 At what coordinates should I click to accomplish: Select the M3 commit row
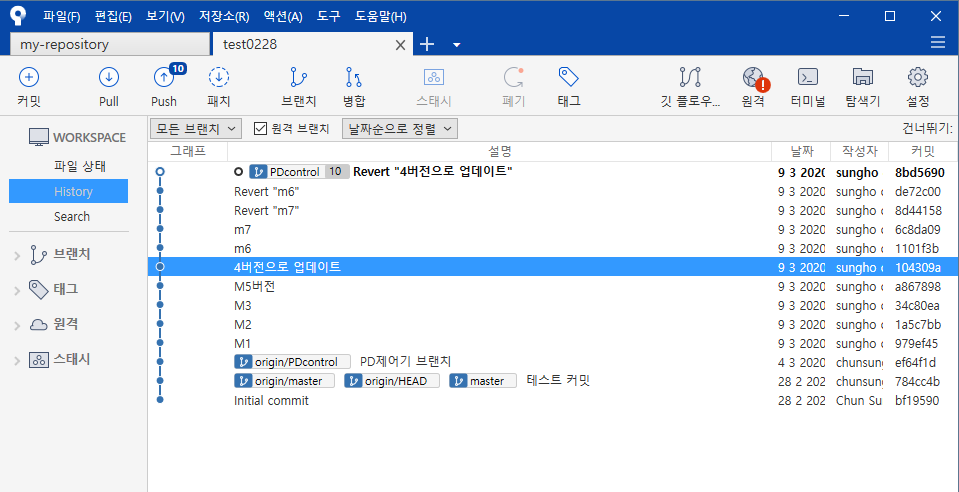click(x=554, y=305)
